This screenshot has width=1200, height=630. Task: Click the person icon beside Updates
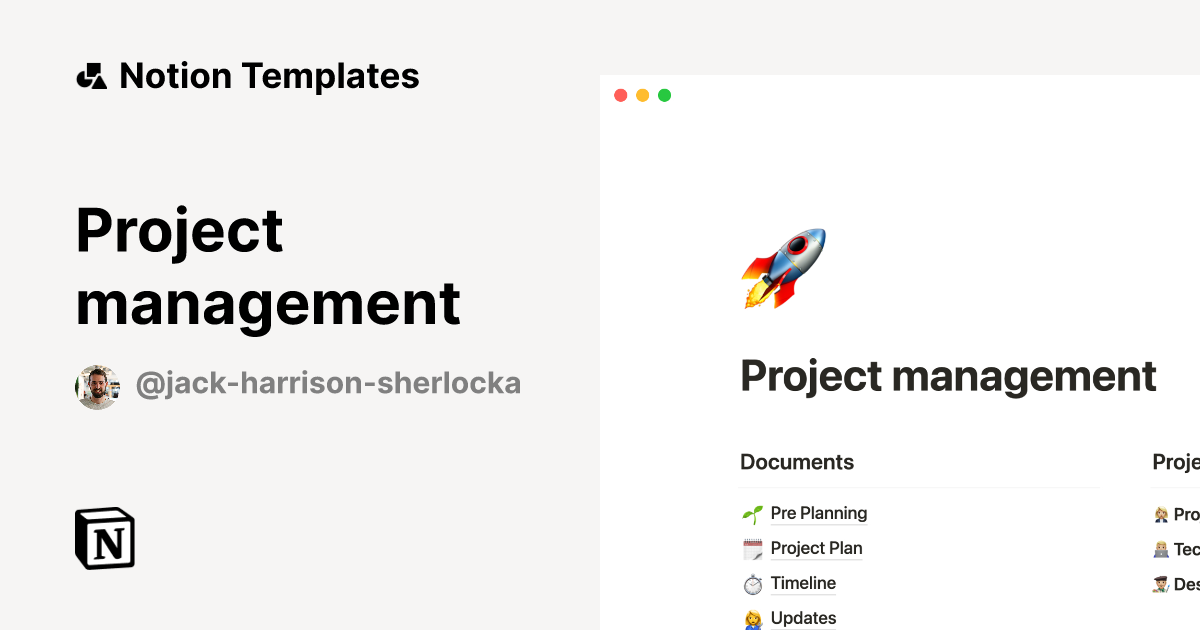[x=752, y=619]
